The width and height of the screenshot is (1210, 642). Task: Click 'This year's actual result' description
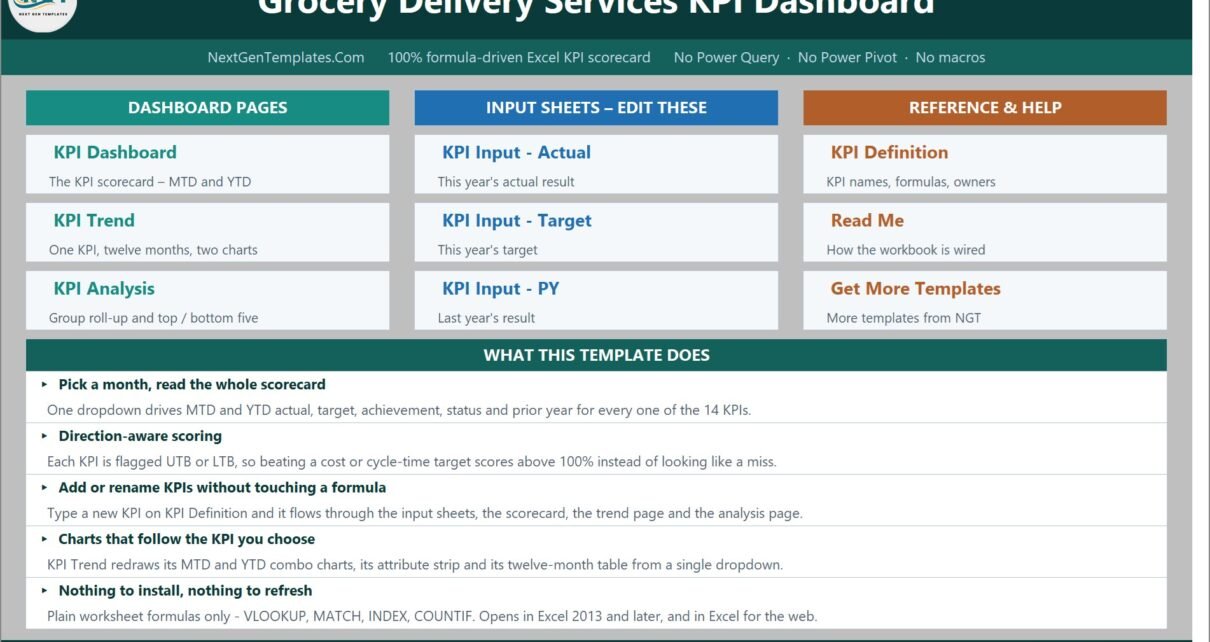click(x=506, y=182)
